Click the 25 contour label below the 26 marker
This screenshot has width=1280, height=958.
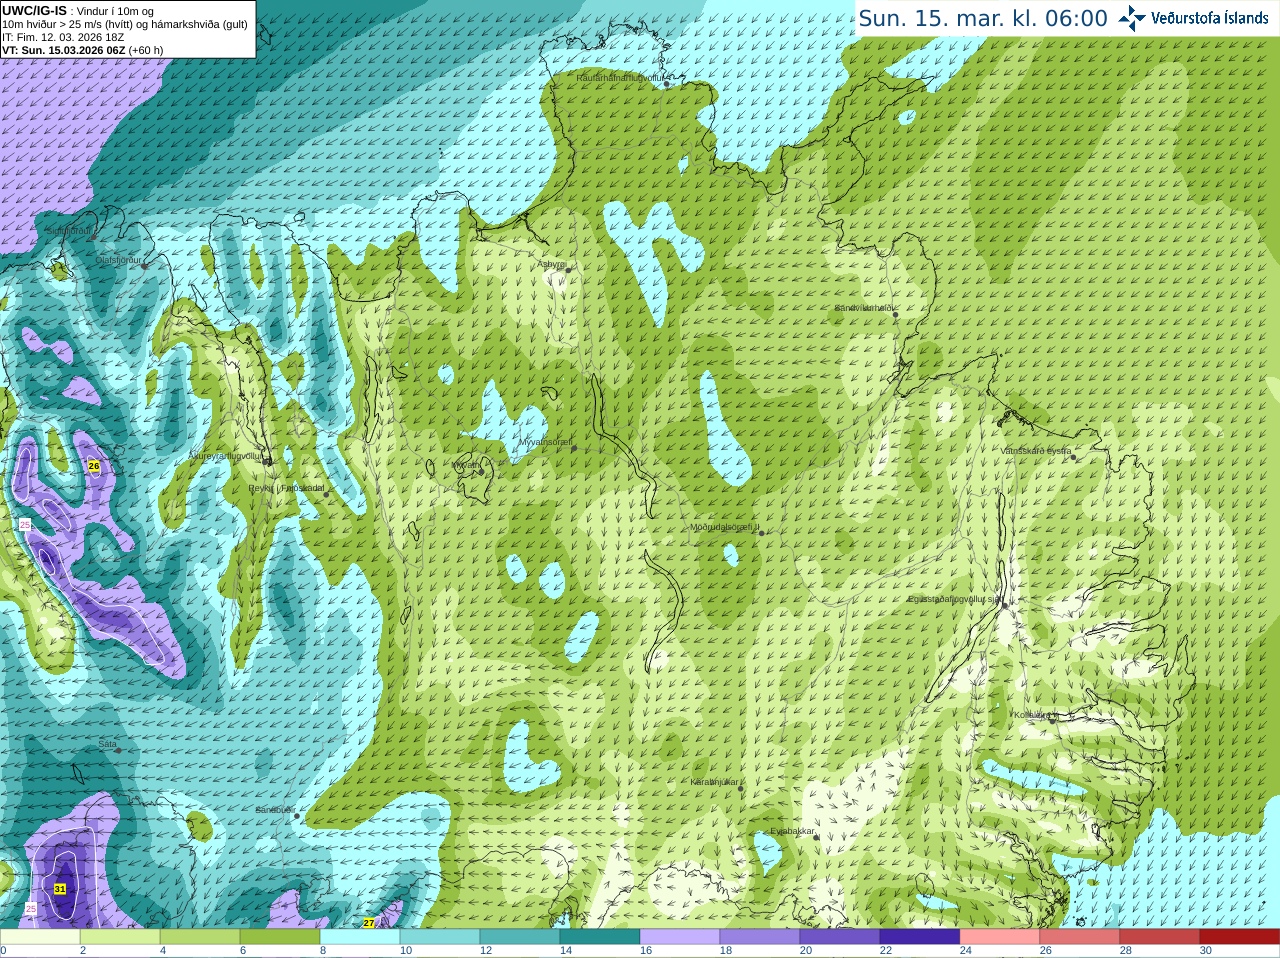click(25, 525)
